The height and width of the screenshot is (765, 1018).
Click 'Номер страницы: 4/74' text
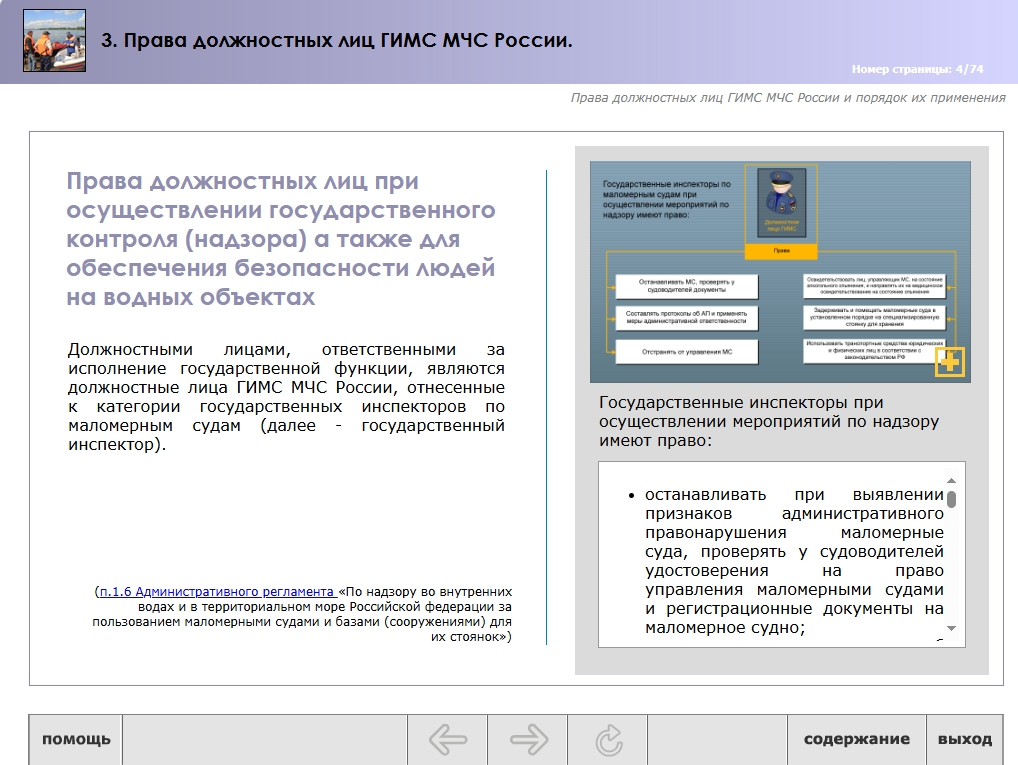[x=917, y=69]
